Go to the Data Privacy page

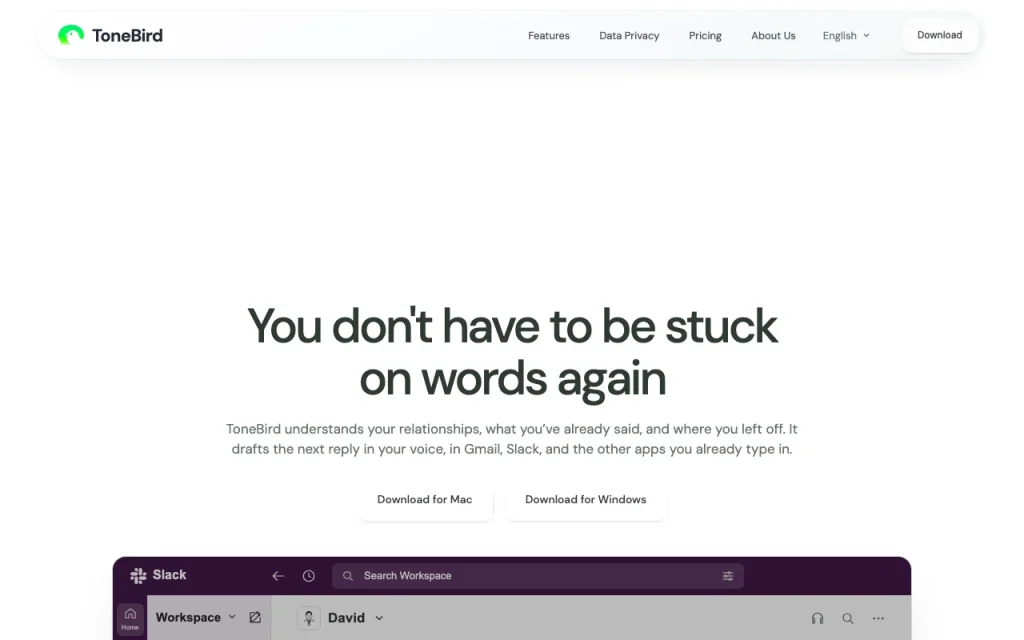(629, 35)
